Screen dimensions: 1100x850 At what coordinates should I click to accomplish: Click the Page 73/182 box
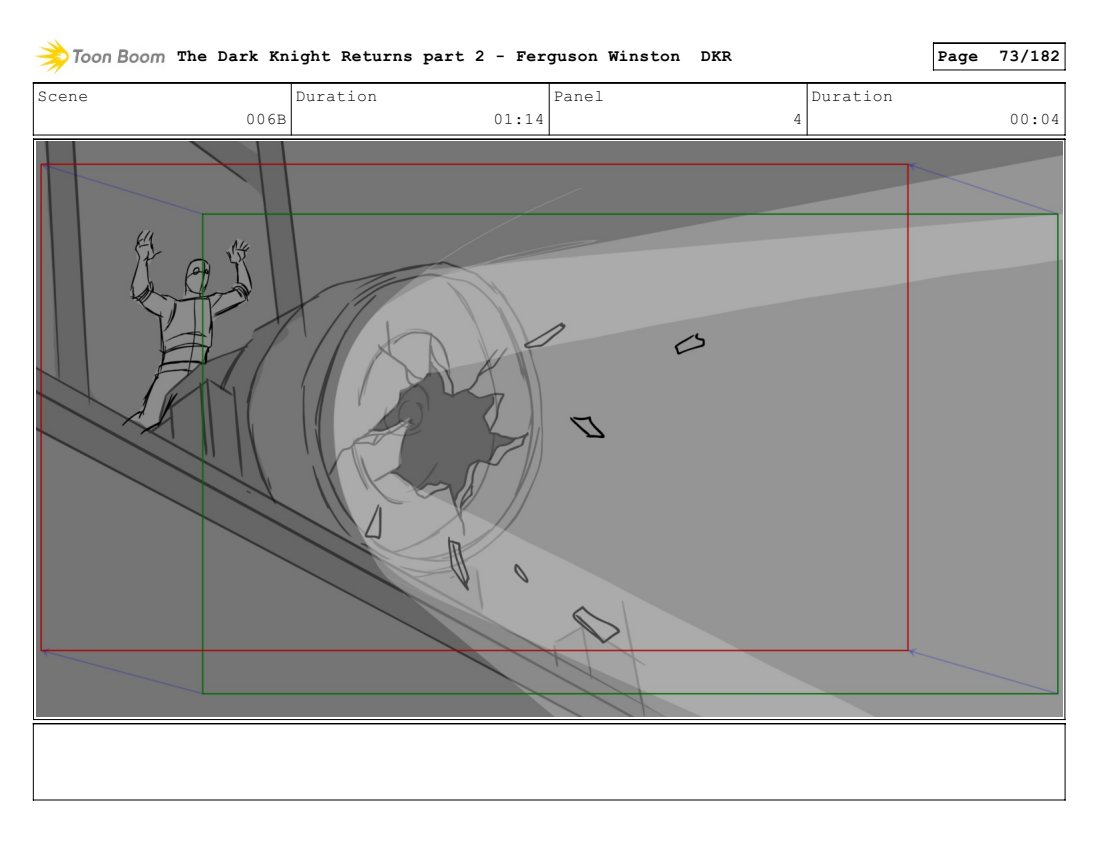tap(998, 56)
